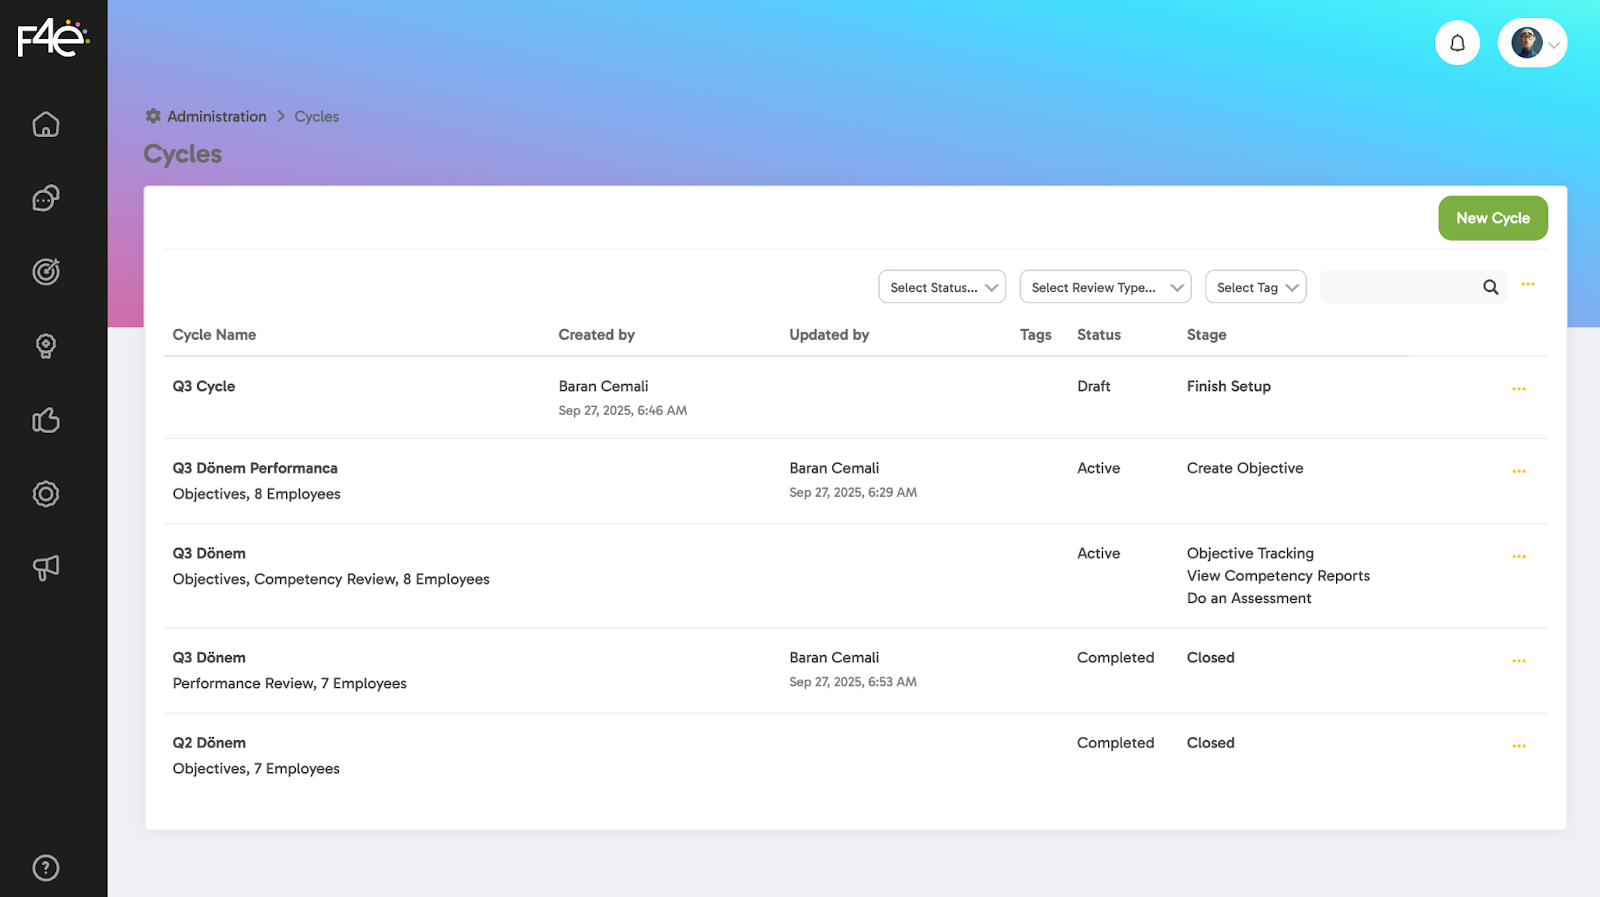Image resolution: width=1600 pixels, height=897 pixels.
Task: Expand the Select Status dropdown
Action: point(942,287)
